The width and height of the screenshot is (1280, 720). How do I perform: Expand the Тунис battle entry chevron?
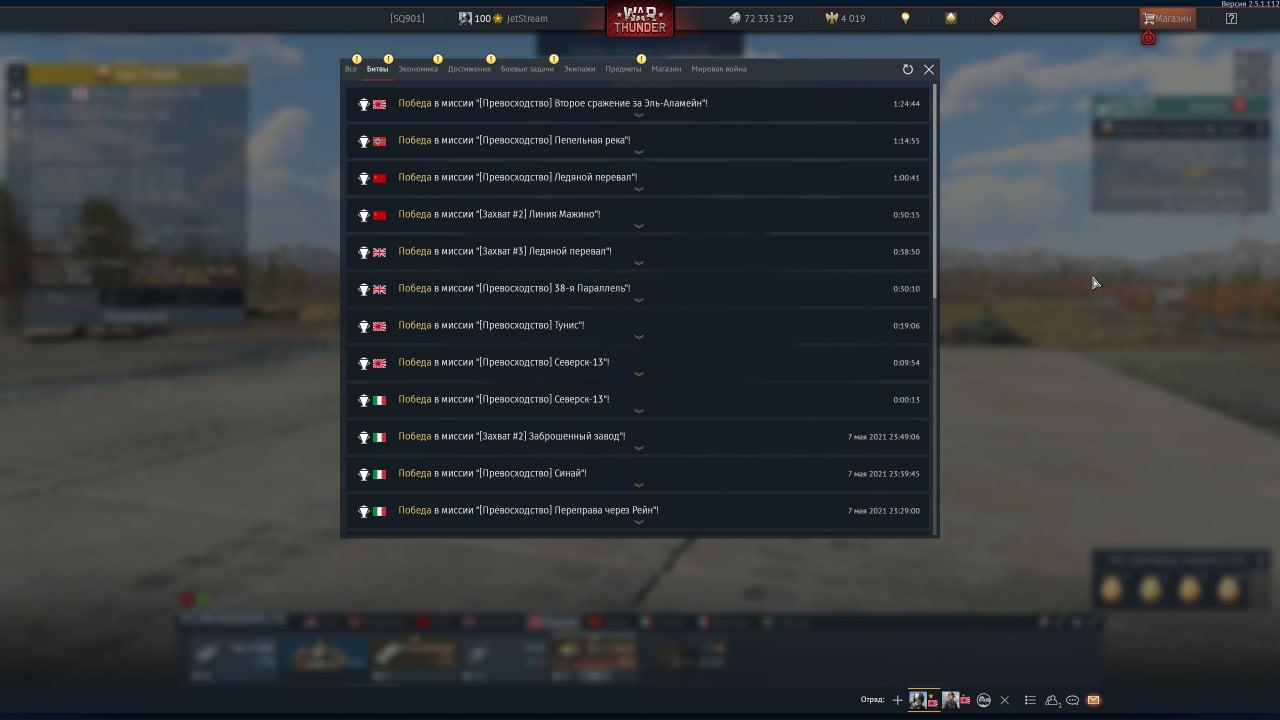[639, 337]
